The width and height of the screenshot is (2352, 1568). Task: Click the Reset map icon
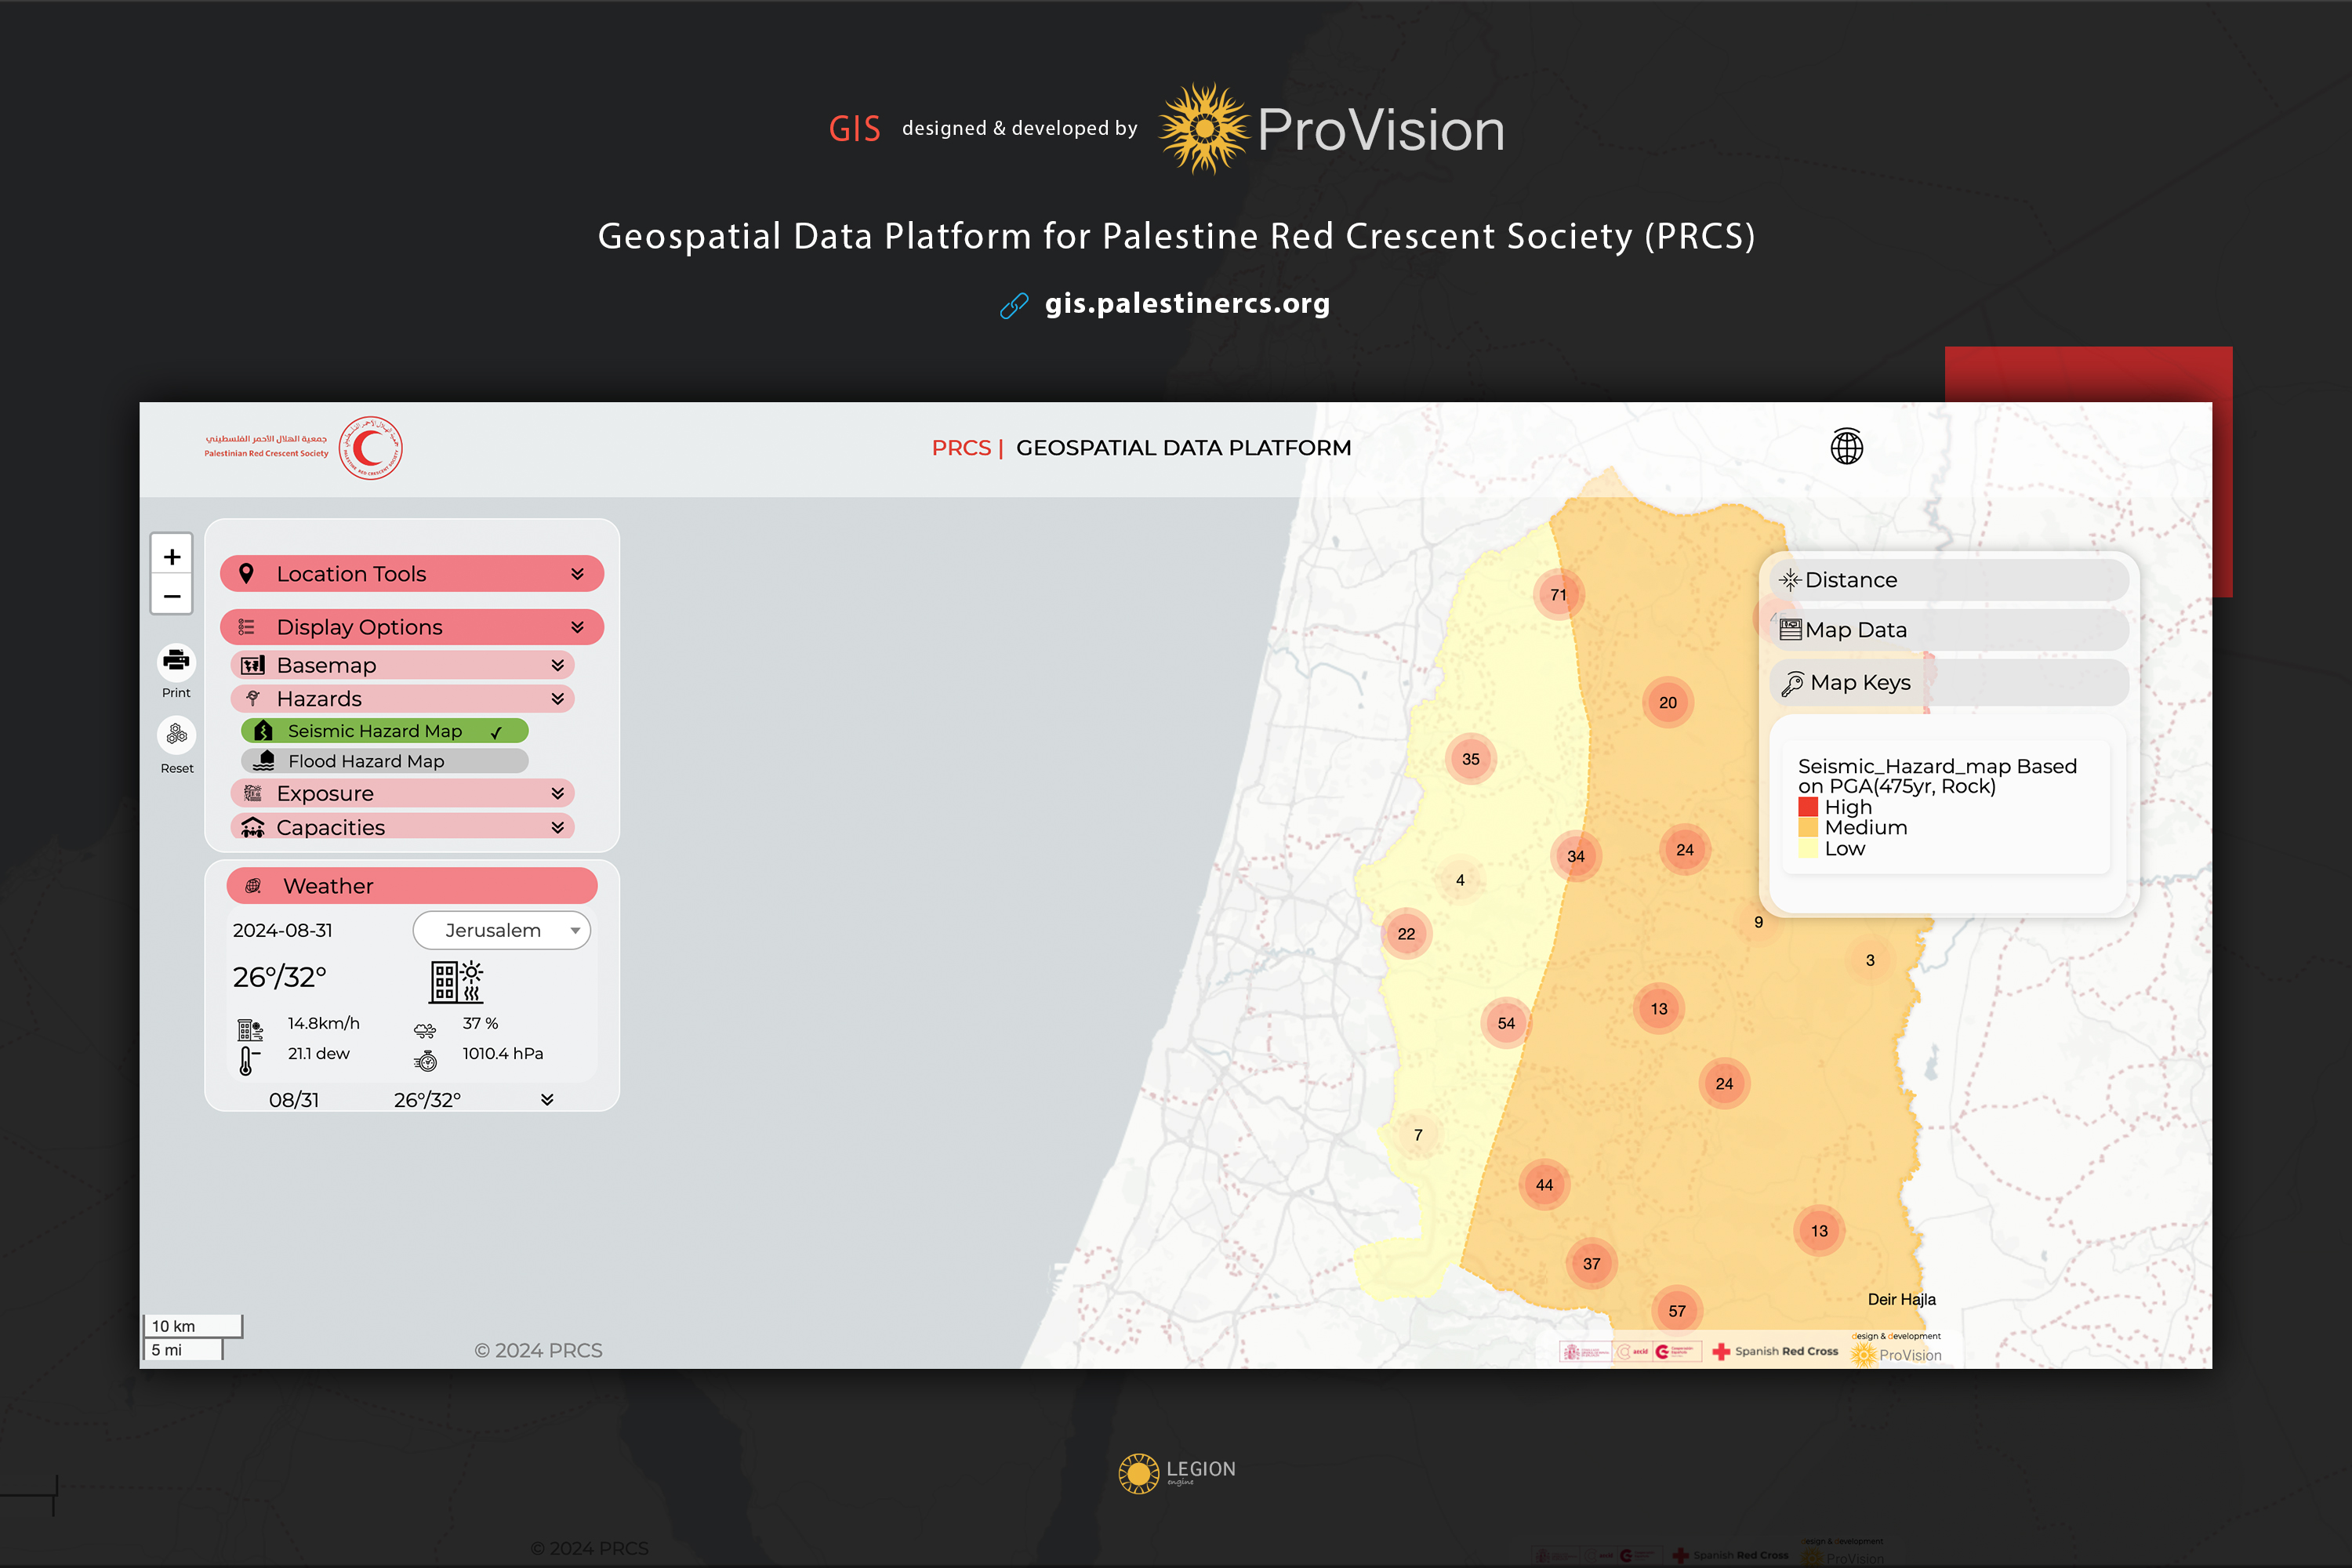pyautogui.click(x=176, y=735)
